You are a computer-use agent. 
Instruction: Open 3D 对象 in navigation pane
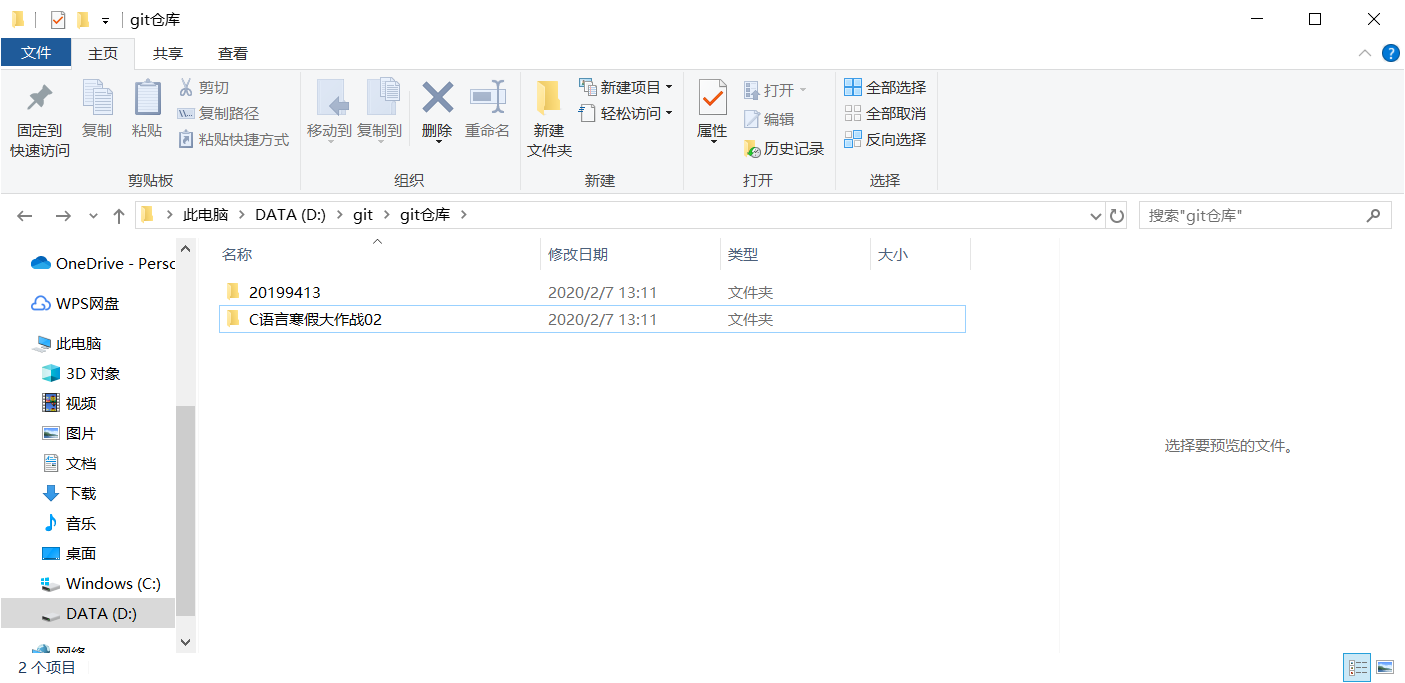[81, 374]
